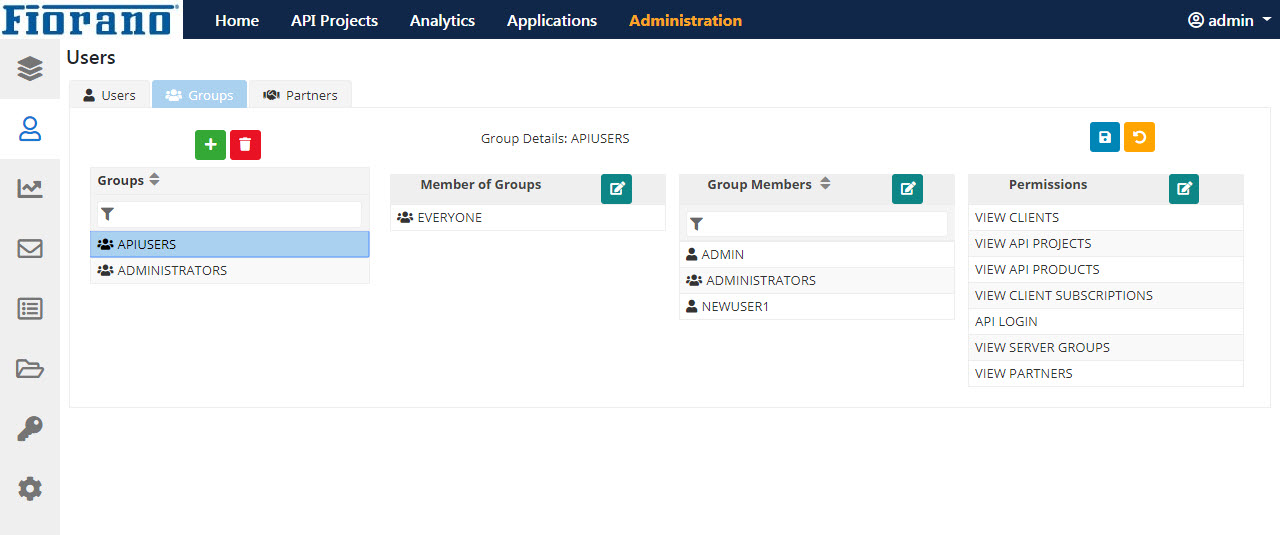Sort the Groups column
Viewport: 1280px width, 535px height.
(x=154, y=181)
